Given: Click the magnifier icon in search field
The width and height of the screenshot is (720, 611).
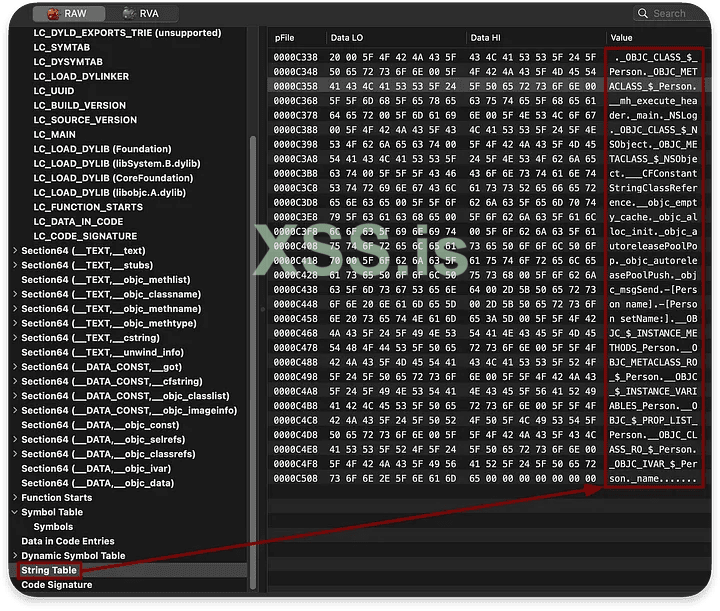Looking at the screenshot, I should coord(643,13).
